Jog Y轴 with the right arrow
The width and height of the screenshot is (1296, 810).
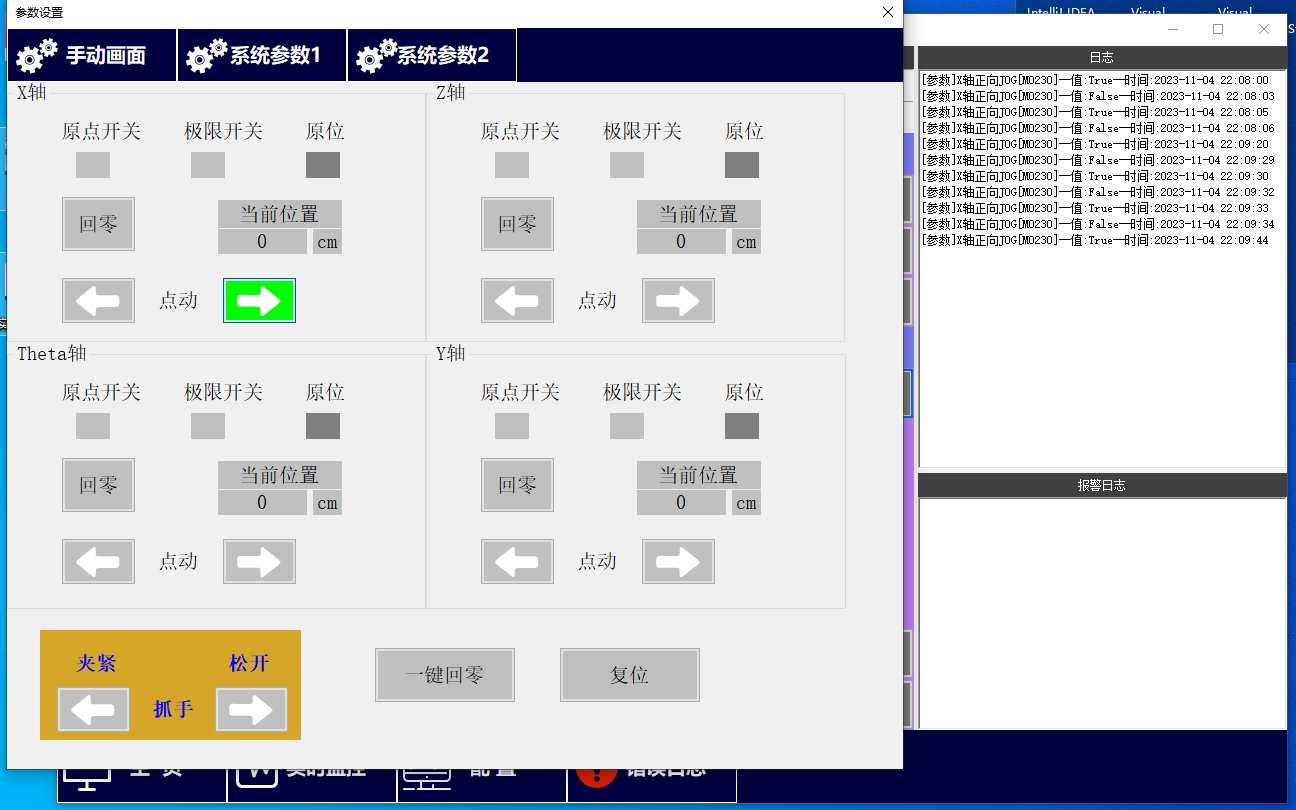[x=678, y=561]
